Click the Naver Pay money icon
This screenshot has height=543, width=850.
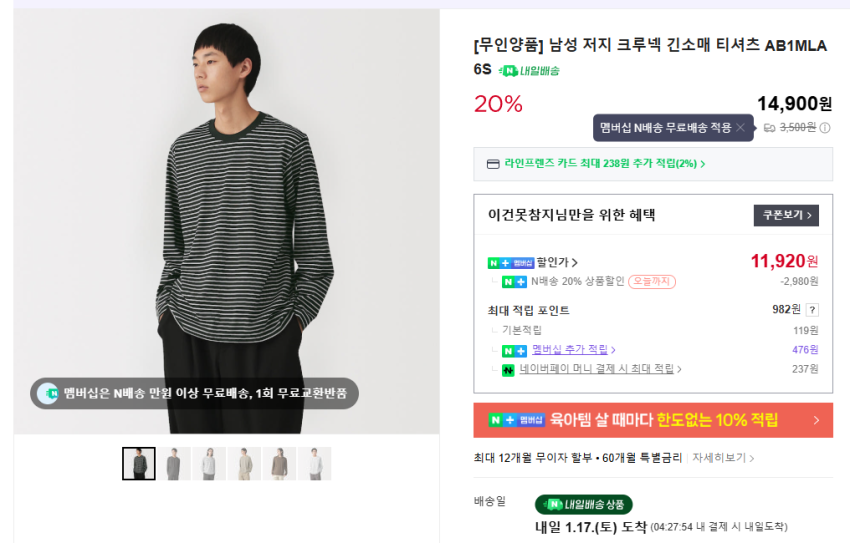[508, 370]
